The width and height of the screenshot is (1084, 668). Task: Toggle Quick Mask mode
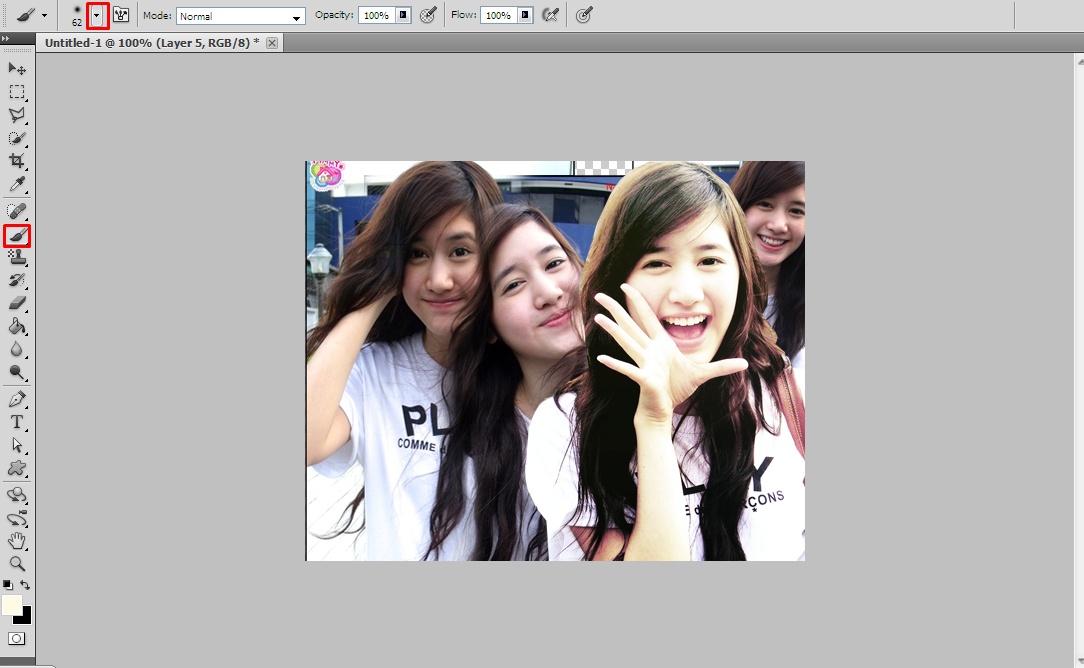click(17, 638)
